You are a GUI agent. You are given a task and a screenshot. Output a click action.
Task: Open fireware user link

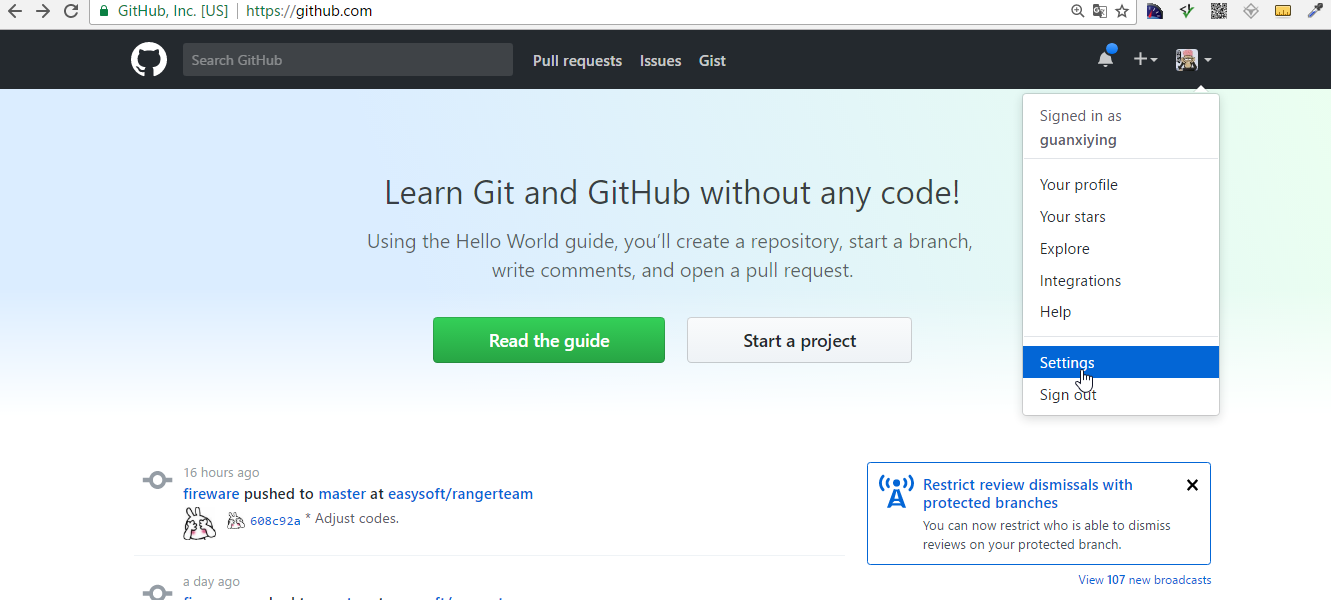tap(211, 494)
